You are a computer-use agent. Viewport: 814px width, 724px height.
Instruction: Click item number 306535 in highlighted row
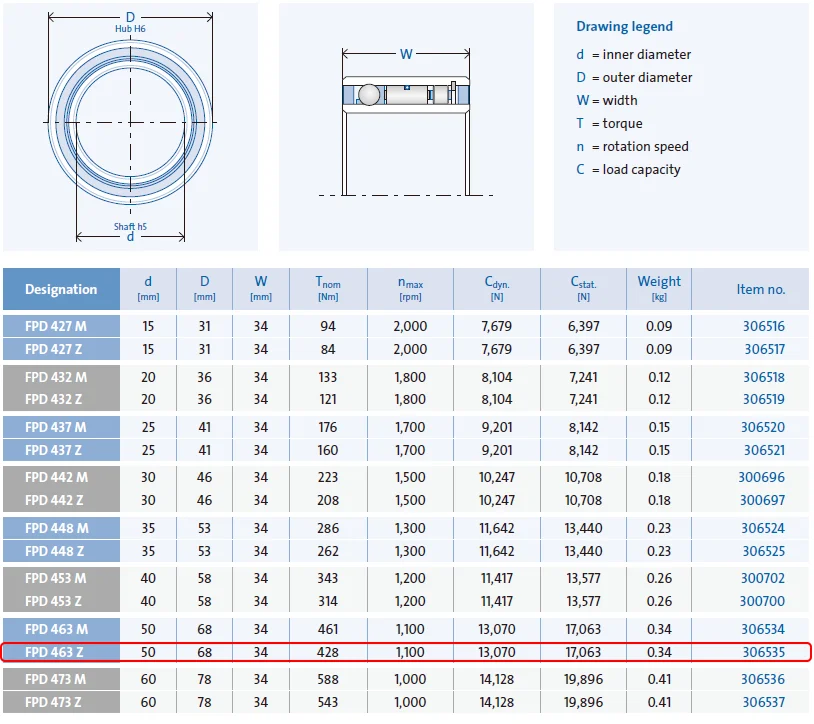pos(762,652)
